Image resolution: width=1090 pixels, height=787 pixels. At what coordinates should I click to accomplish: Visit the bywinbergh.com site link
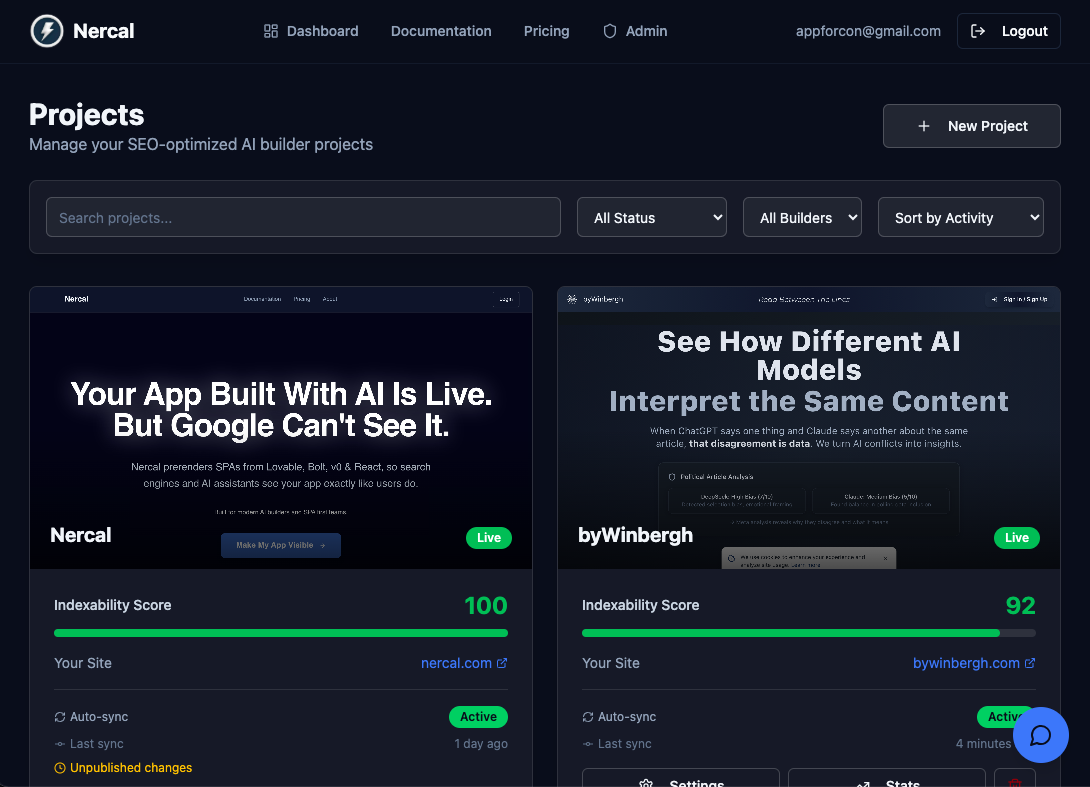click(974, 663)
